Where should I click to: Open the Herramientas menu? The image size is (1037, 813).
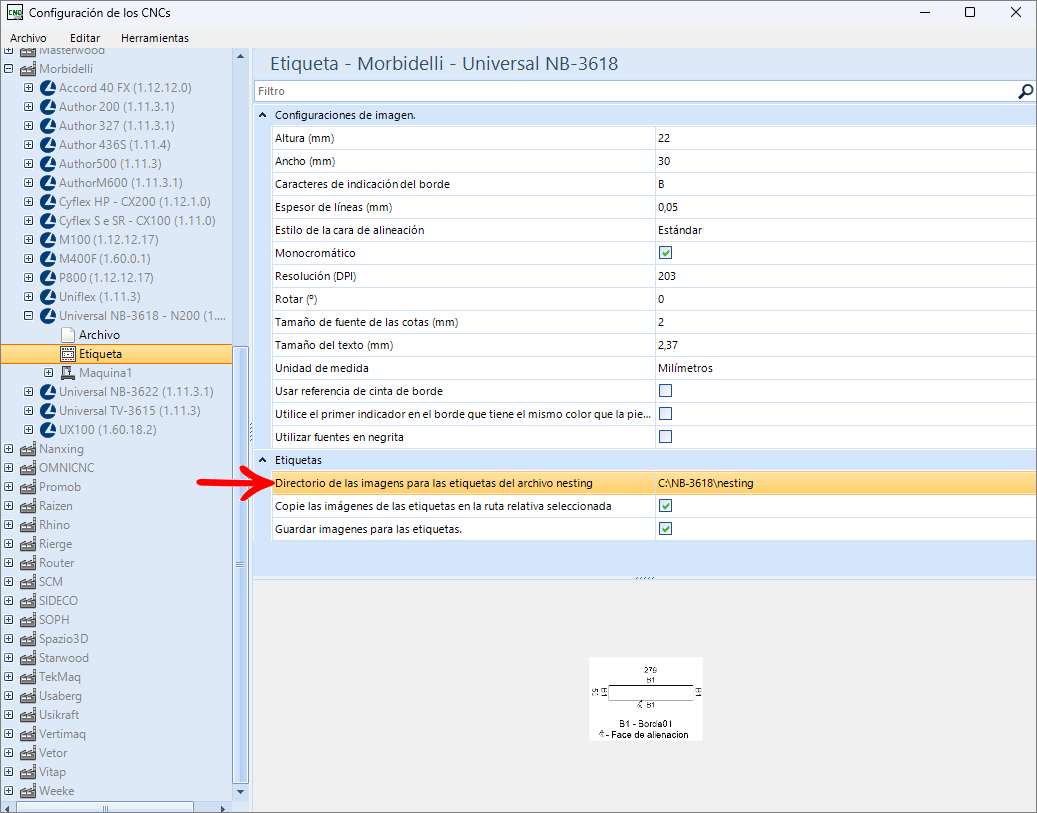point(155,38)
